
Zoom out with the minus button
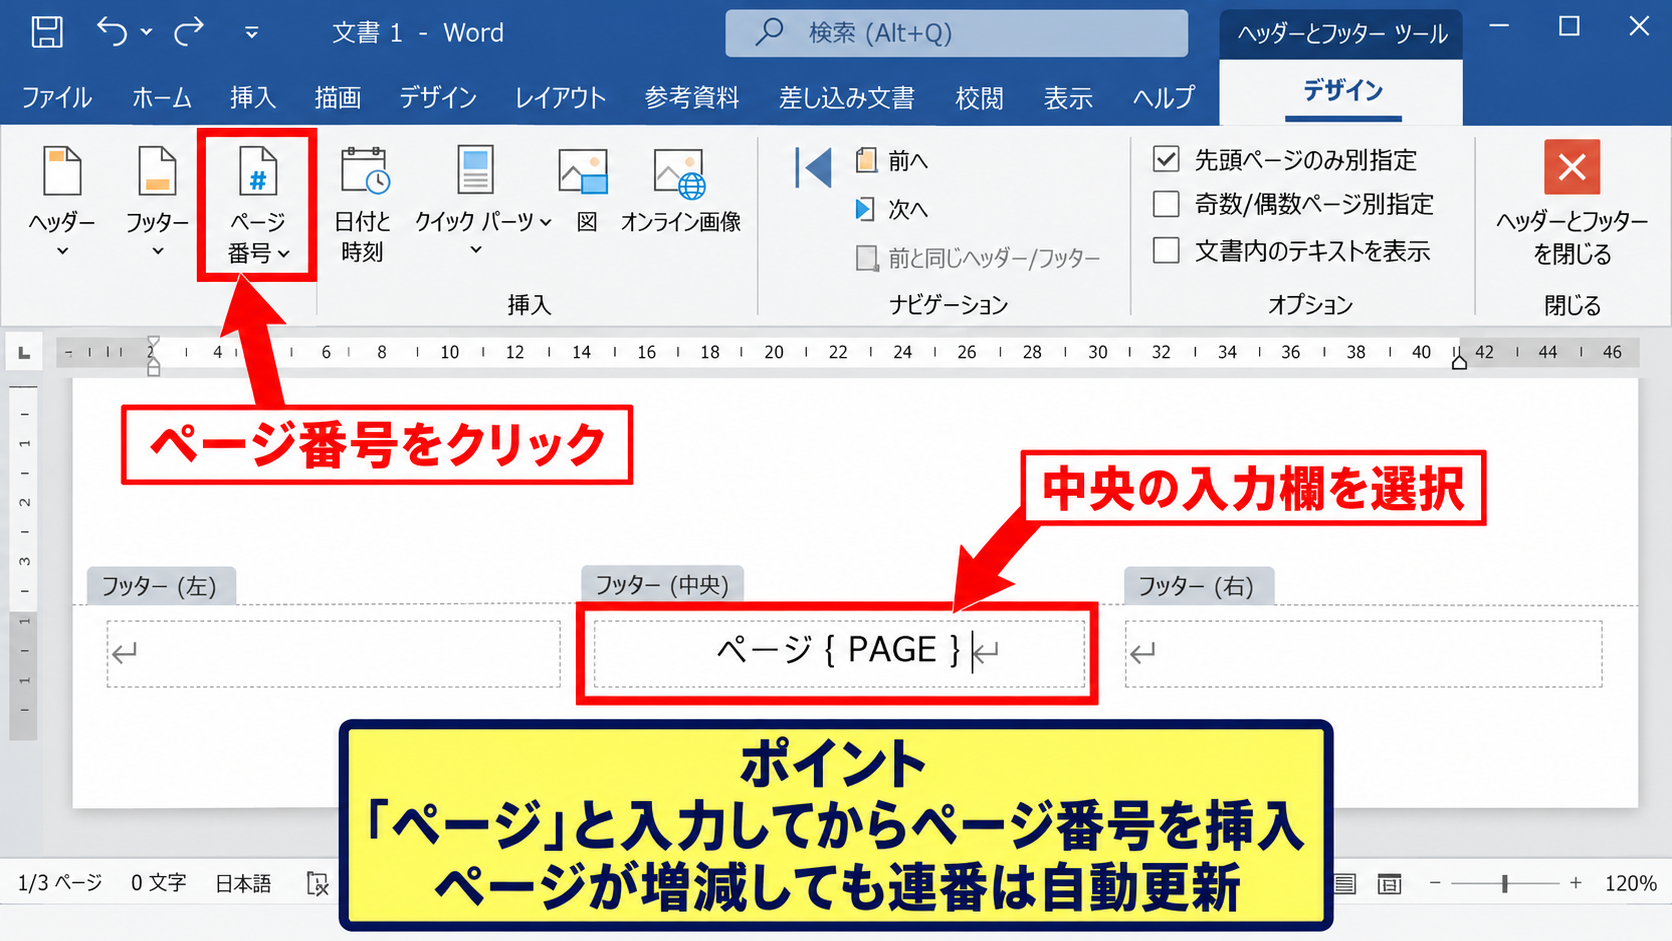coord(1435,883)
